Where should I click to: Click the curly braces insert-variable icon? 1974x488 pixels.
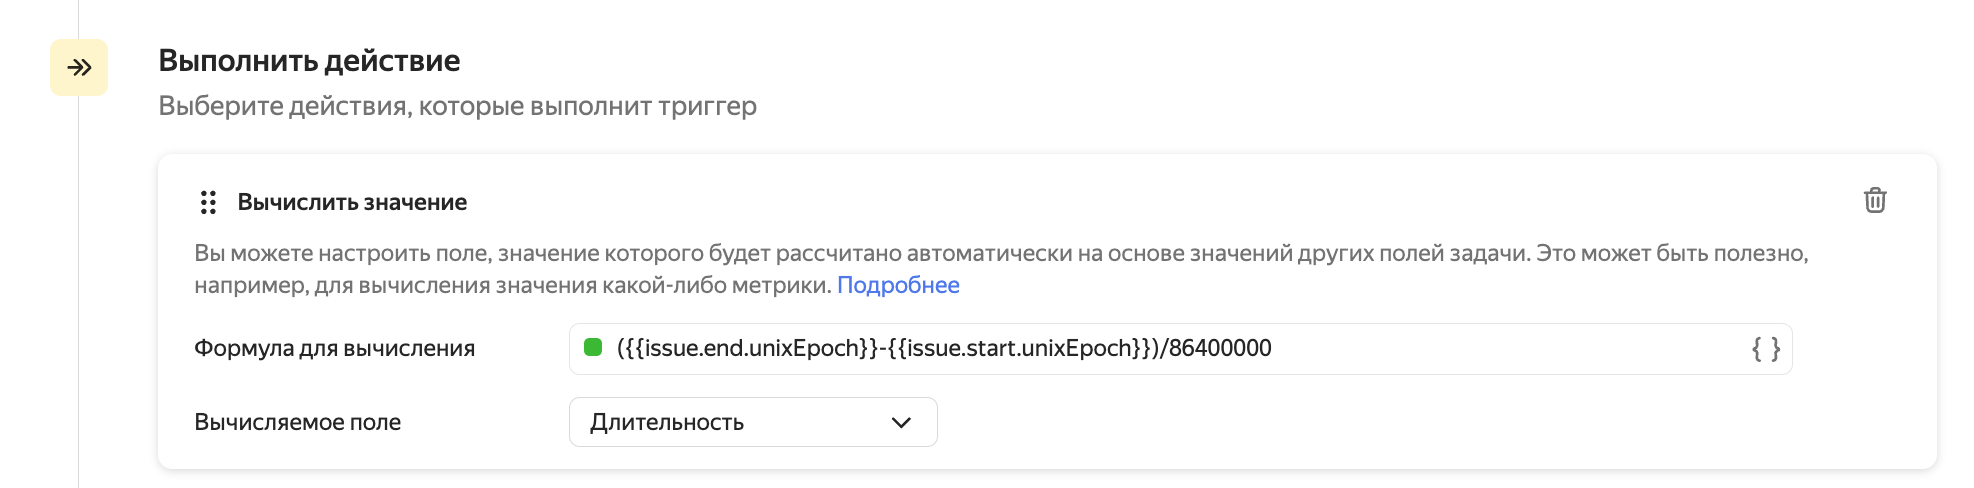pos(1766,349)
